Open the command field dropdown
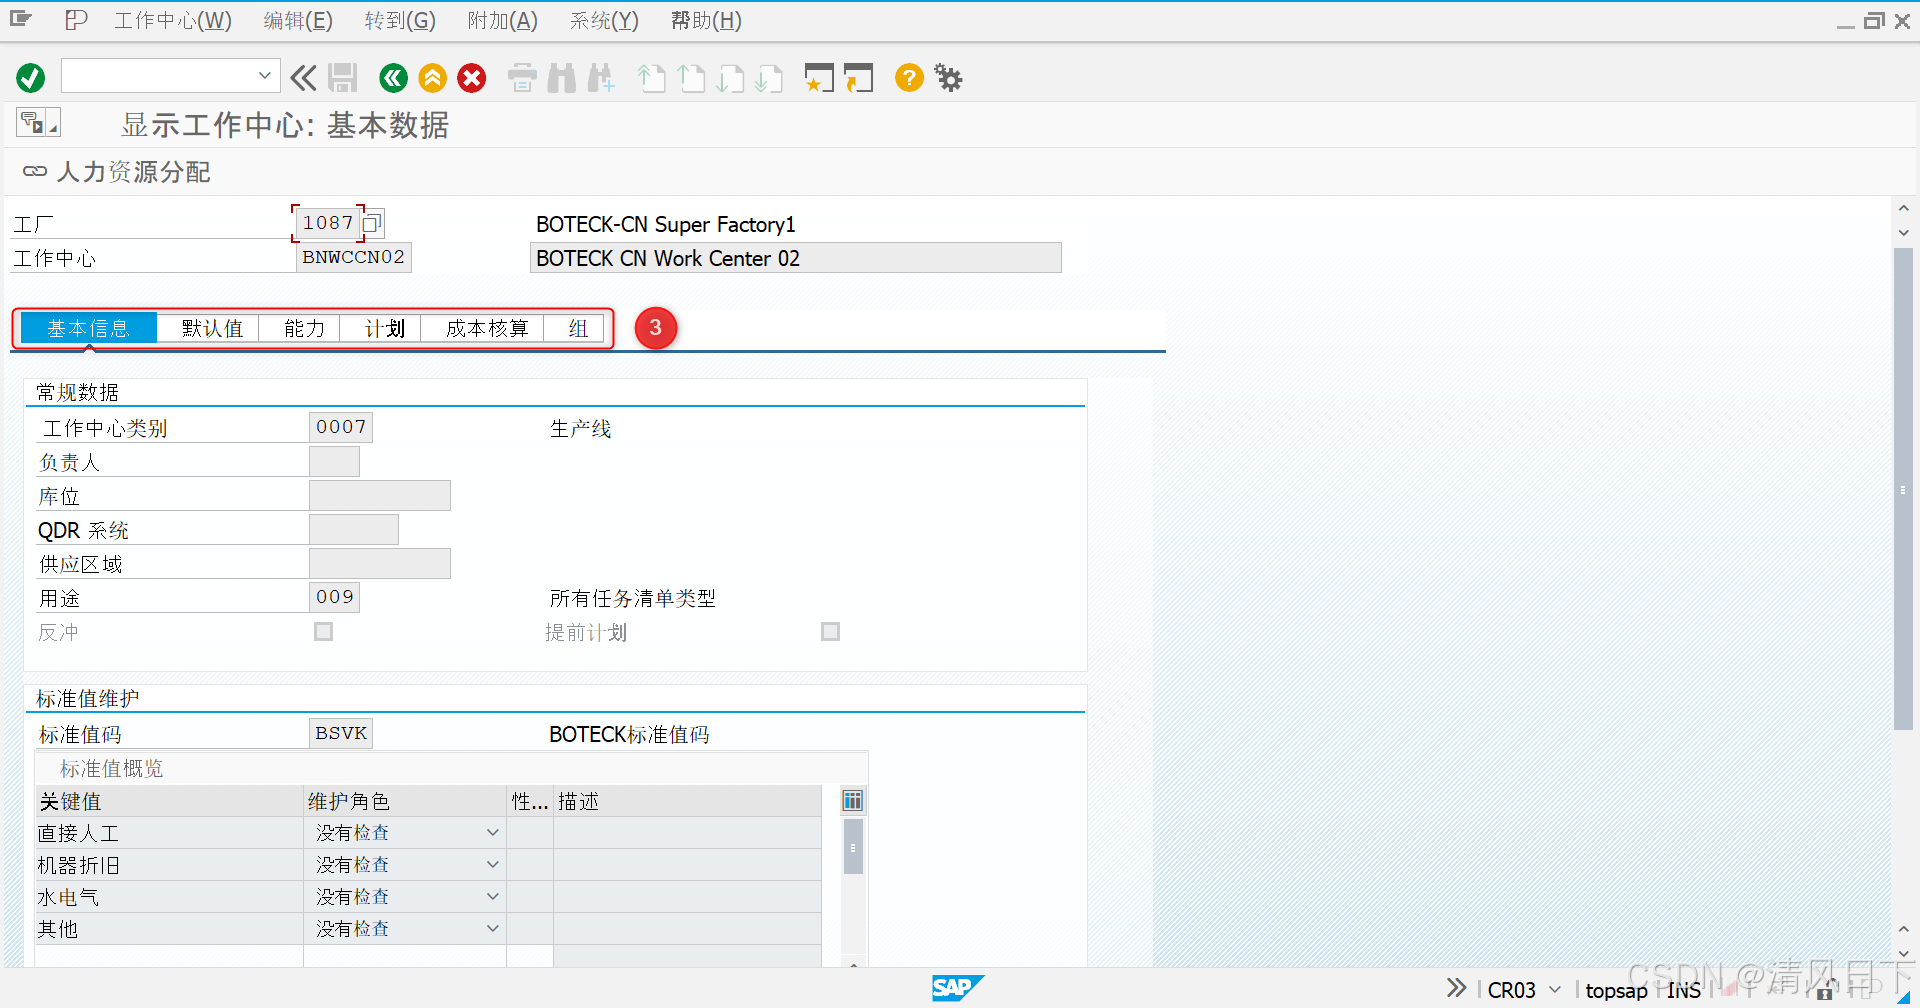Image resolution: width=1920 pixels, height=1008 pixels. [x=264, y=76]
